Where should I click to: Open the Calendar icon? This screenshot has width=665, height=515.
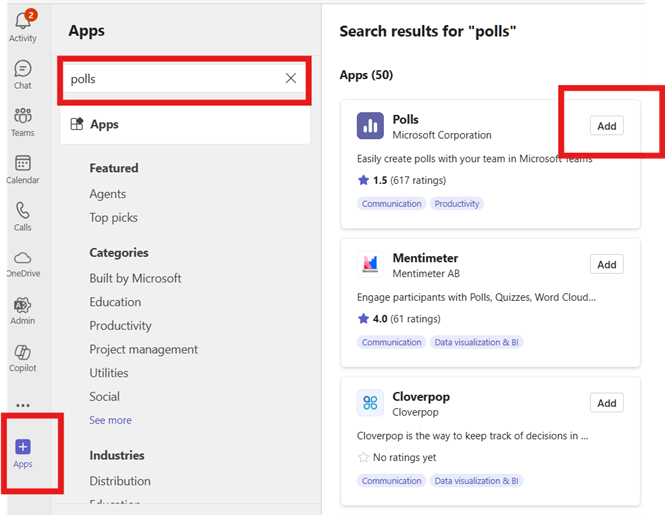click(x=22, y=165)
